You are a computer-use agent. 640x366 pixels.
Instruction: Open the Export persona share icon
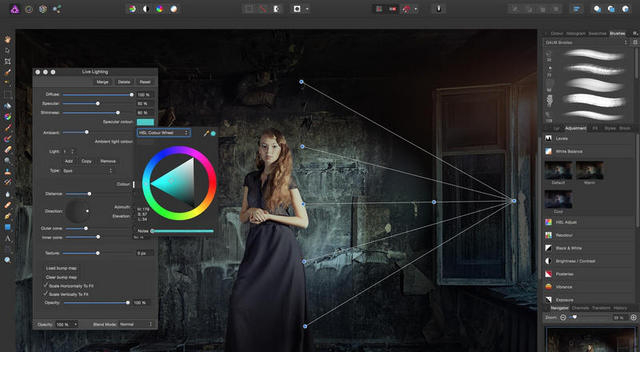click(x=57, y=9)
